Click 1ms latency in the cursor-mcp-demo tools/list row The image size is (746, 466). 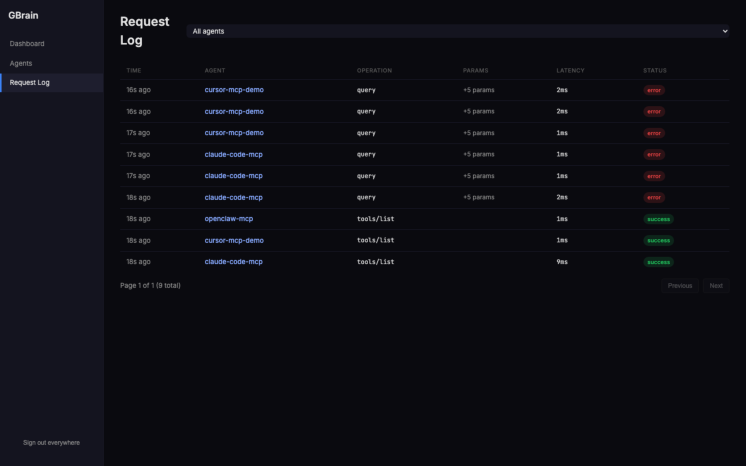tap(562, 240)
